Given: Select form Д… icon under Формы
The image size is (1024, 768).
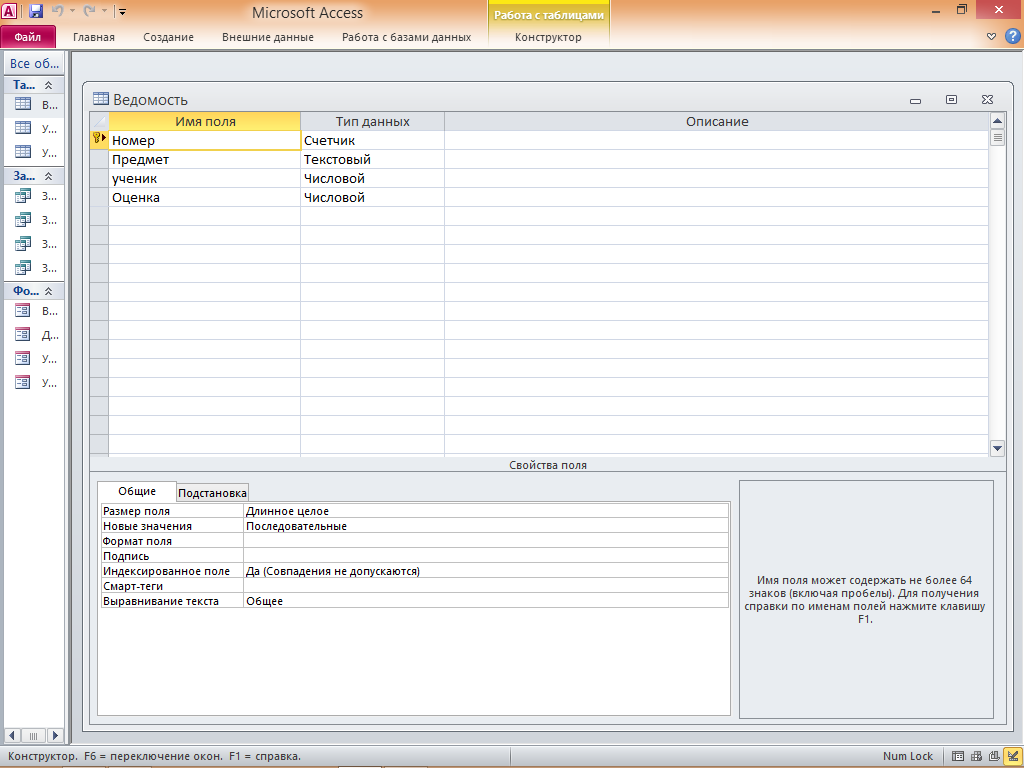Looking at the screenshot, I should coord(23,334).
